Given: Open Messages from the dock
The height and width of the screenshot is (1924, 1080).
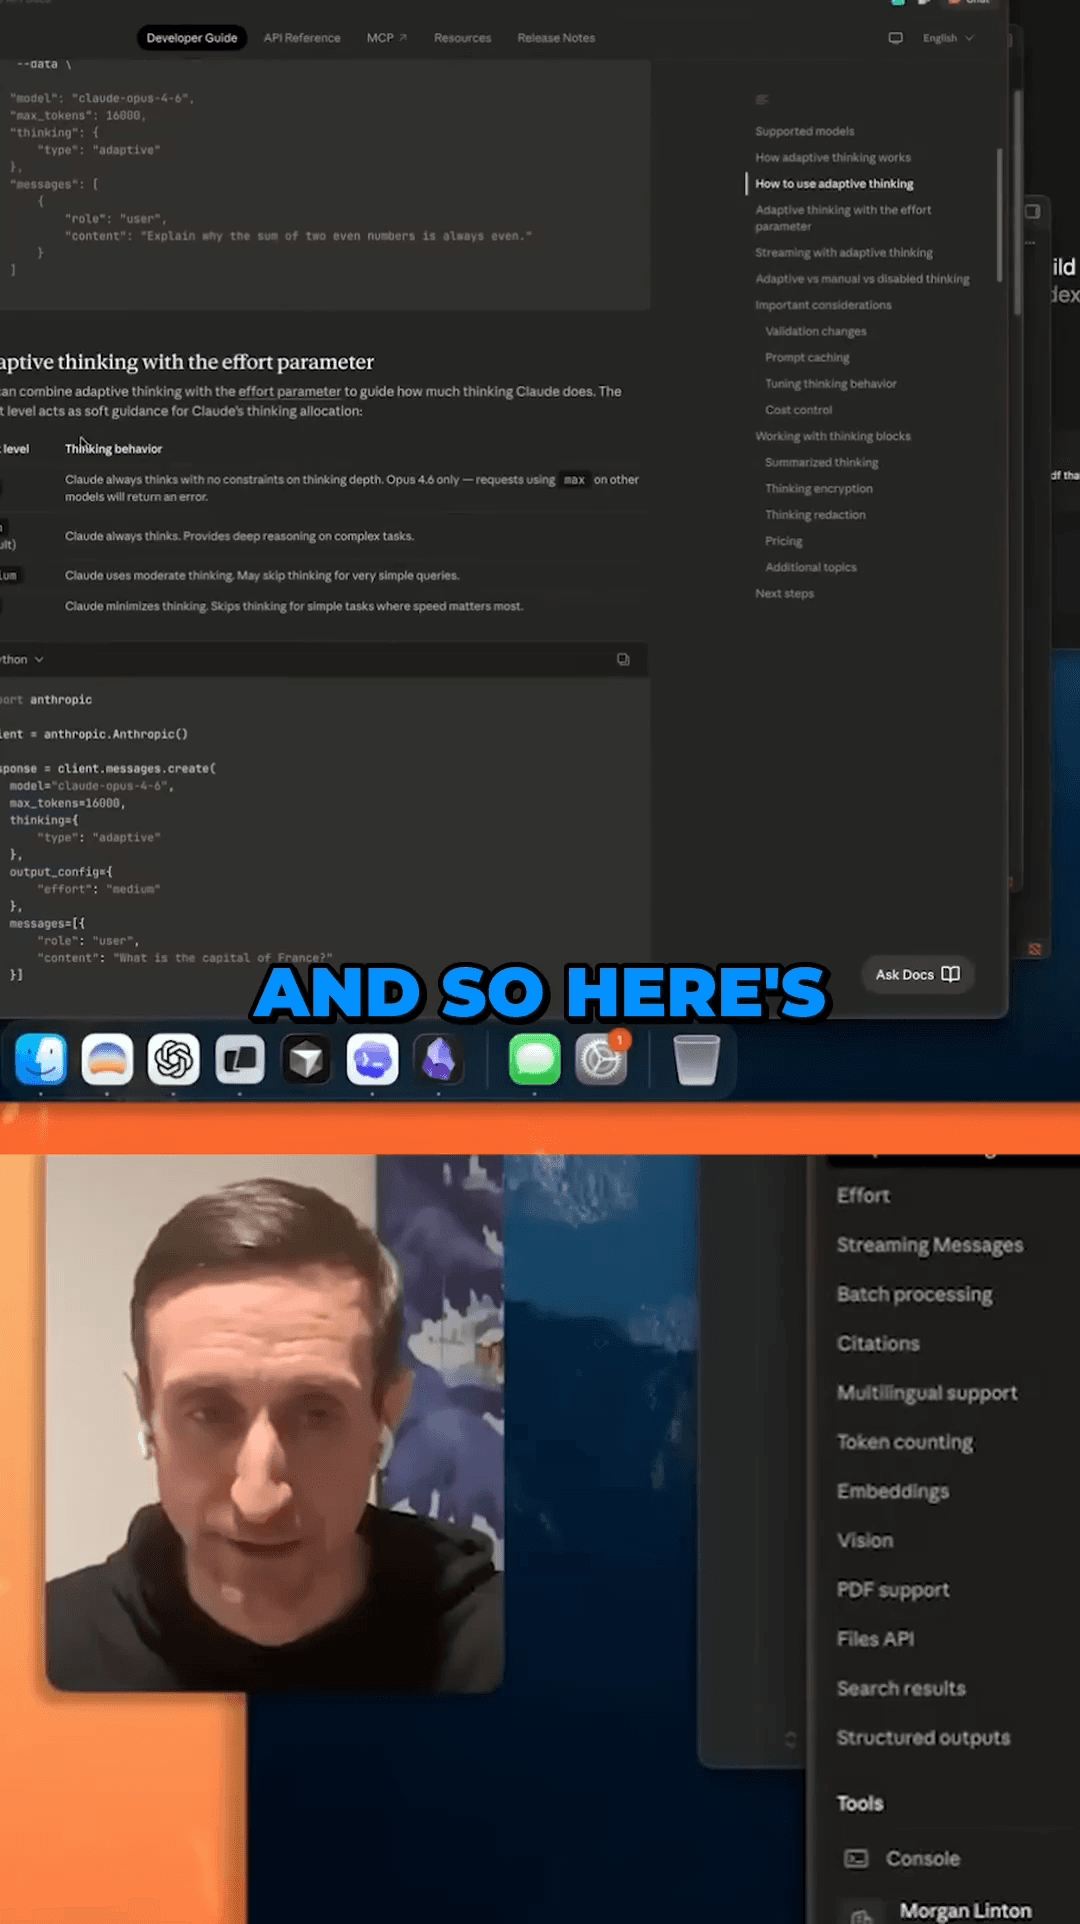Looking at the screenshot, I should [x=535, y=1059].
